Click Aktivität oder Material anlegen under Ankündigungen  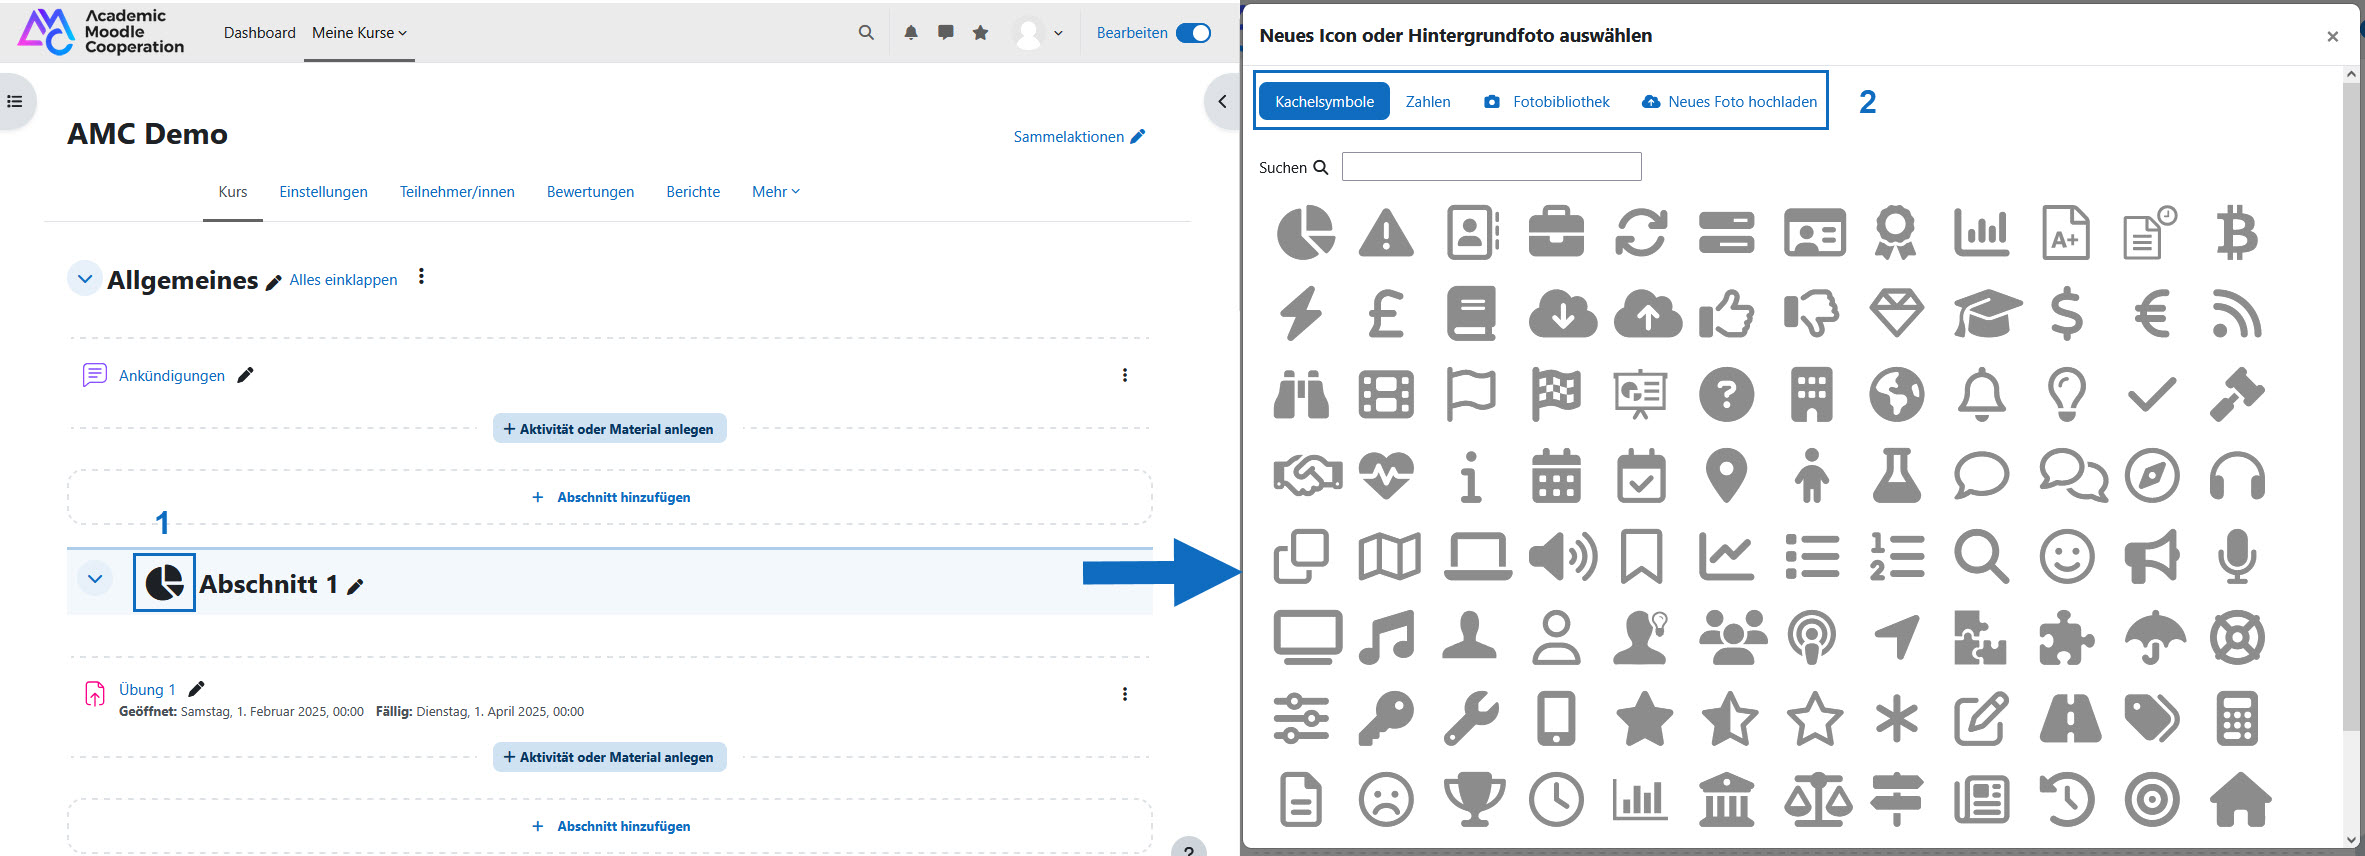(x=609, y=428)
